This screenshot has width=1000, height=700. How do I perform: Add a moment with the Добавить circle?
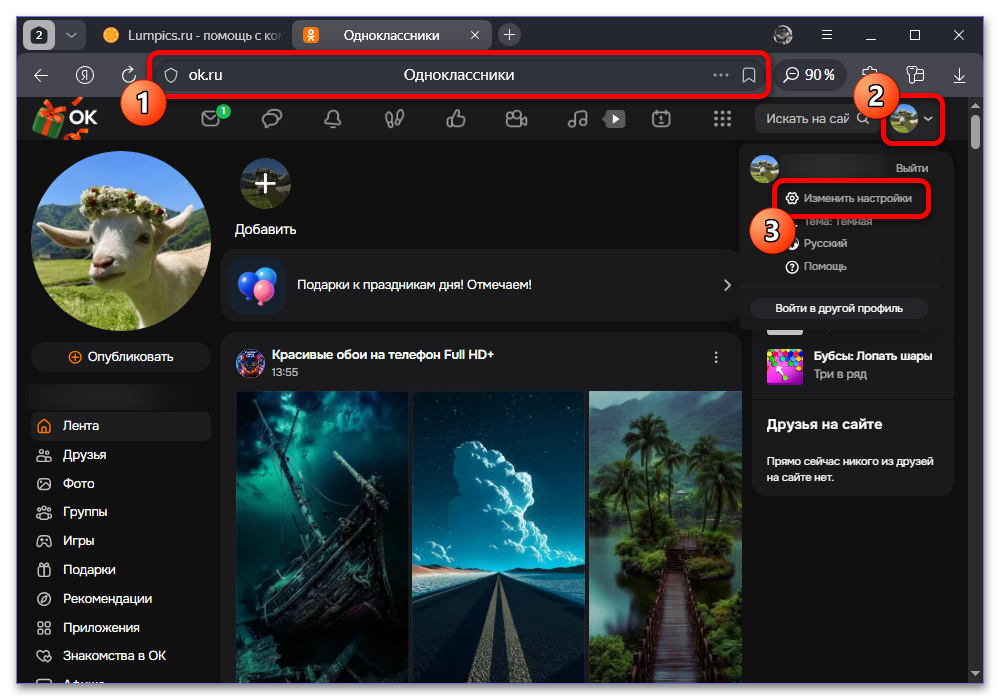tap(265, 184)
